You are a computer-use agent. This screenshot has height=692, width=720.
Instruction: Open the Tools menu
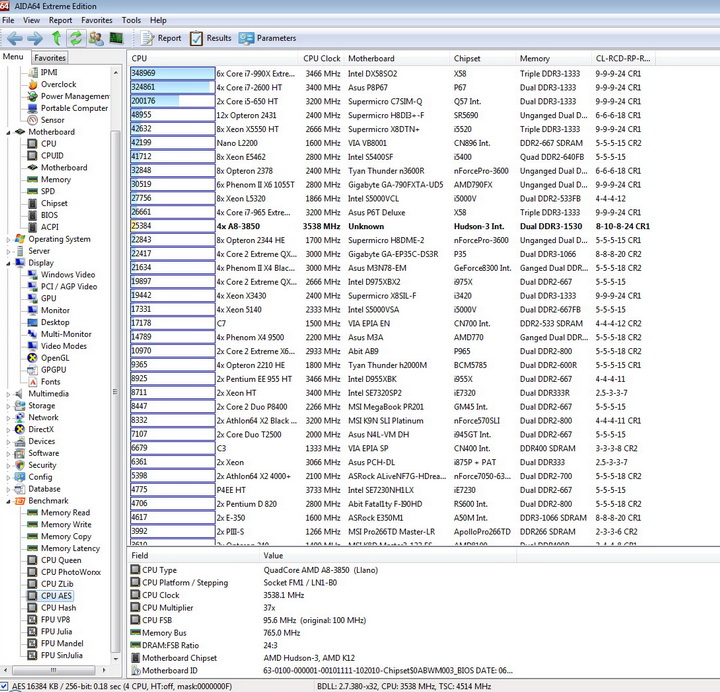(131, 20)
